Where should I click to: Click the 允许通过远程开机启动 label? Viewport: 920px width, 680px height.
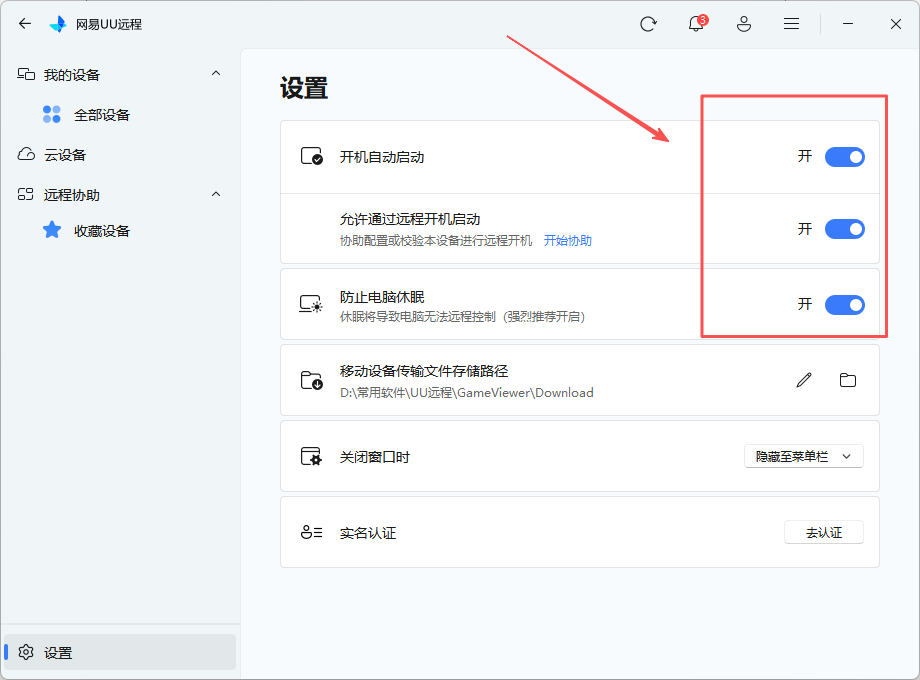click(410, 219)
